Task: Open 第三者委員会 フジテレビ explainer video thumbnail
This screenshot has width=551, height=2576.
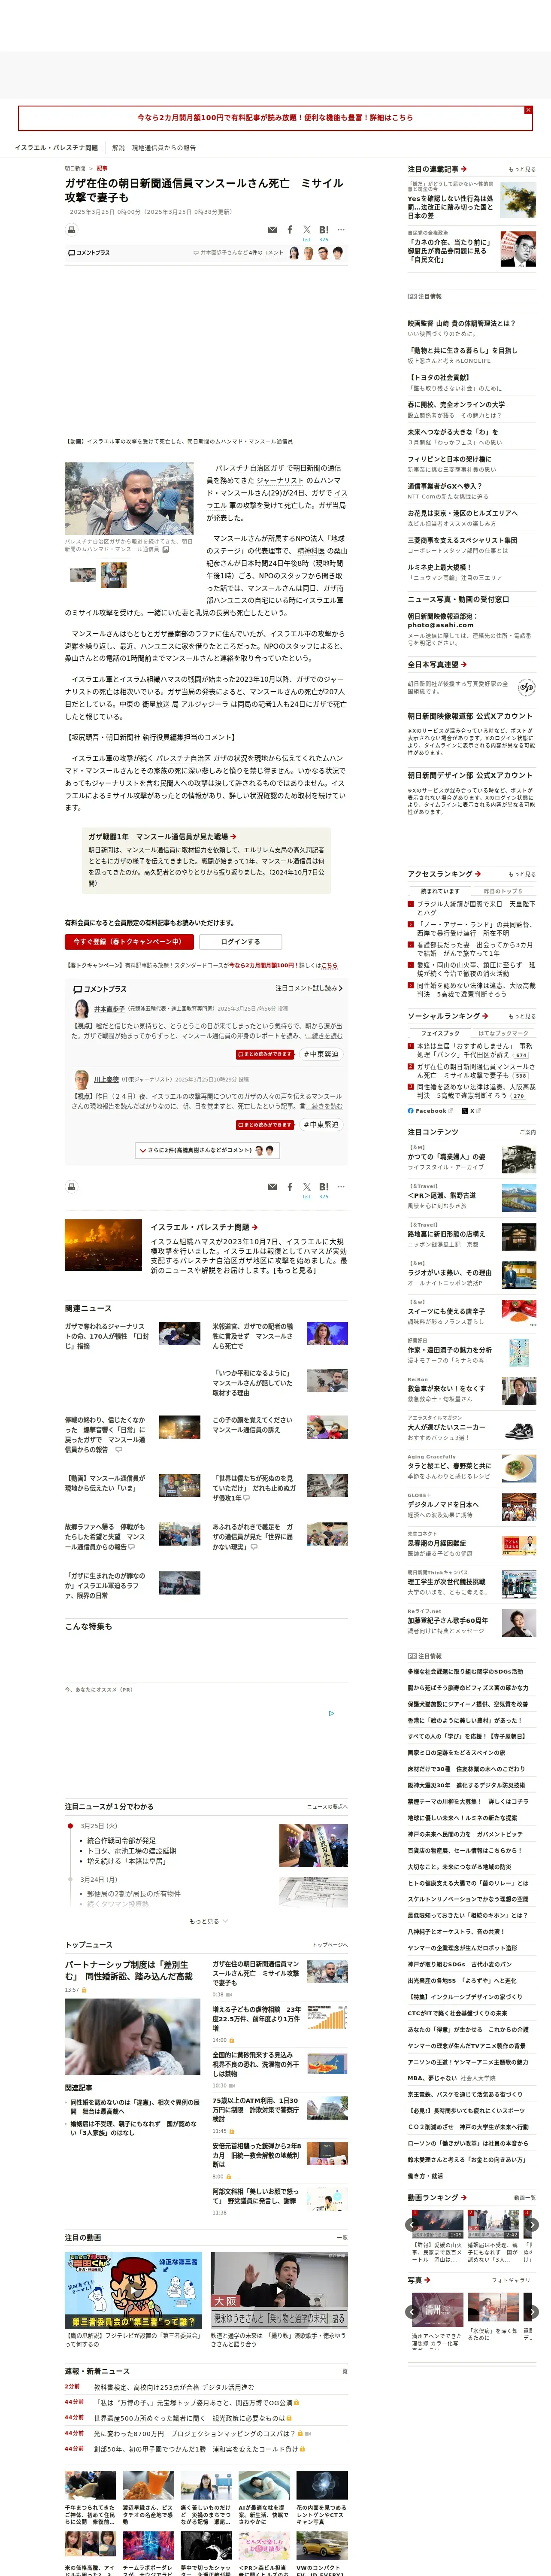Action: tap(133, 2290)
